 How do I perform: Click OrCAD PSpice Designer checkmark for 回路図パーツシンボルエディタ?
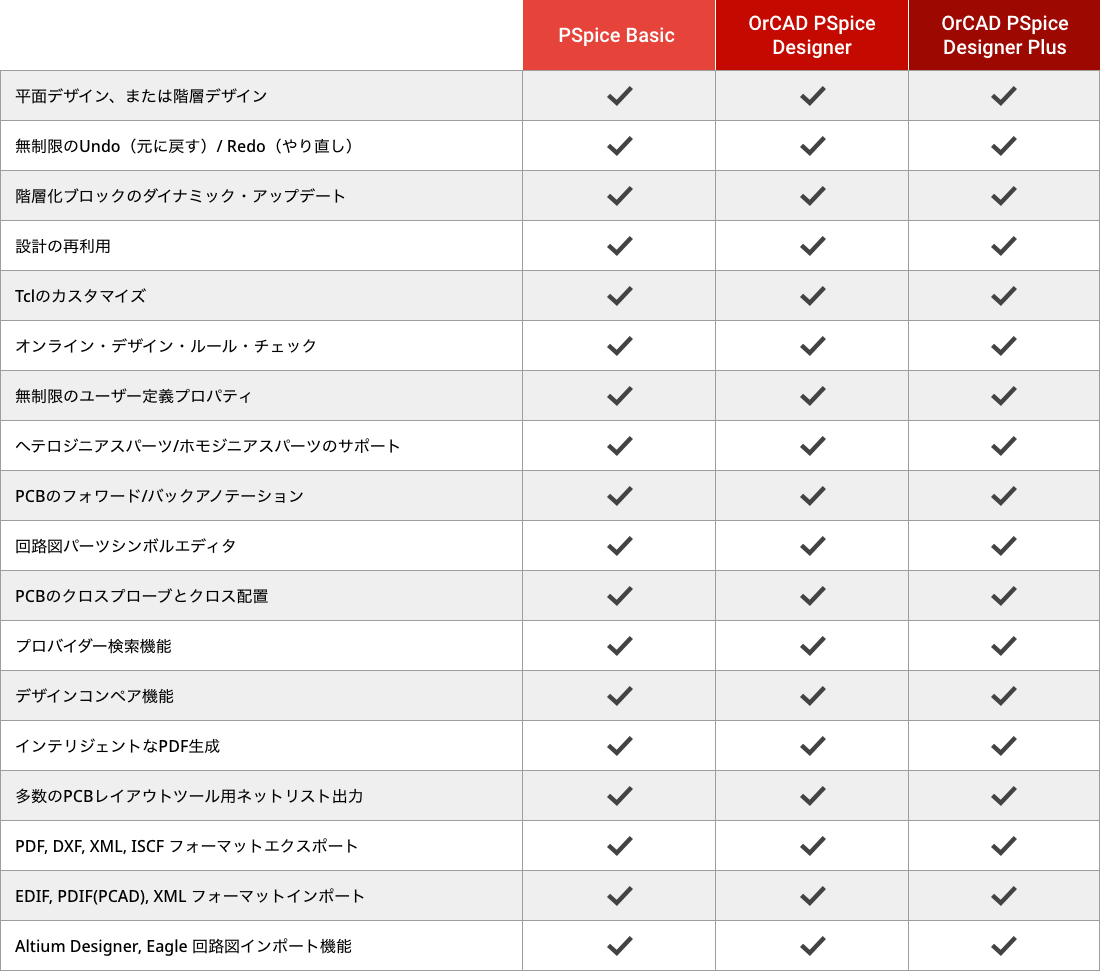click(x=813, y=546)
